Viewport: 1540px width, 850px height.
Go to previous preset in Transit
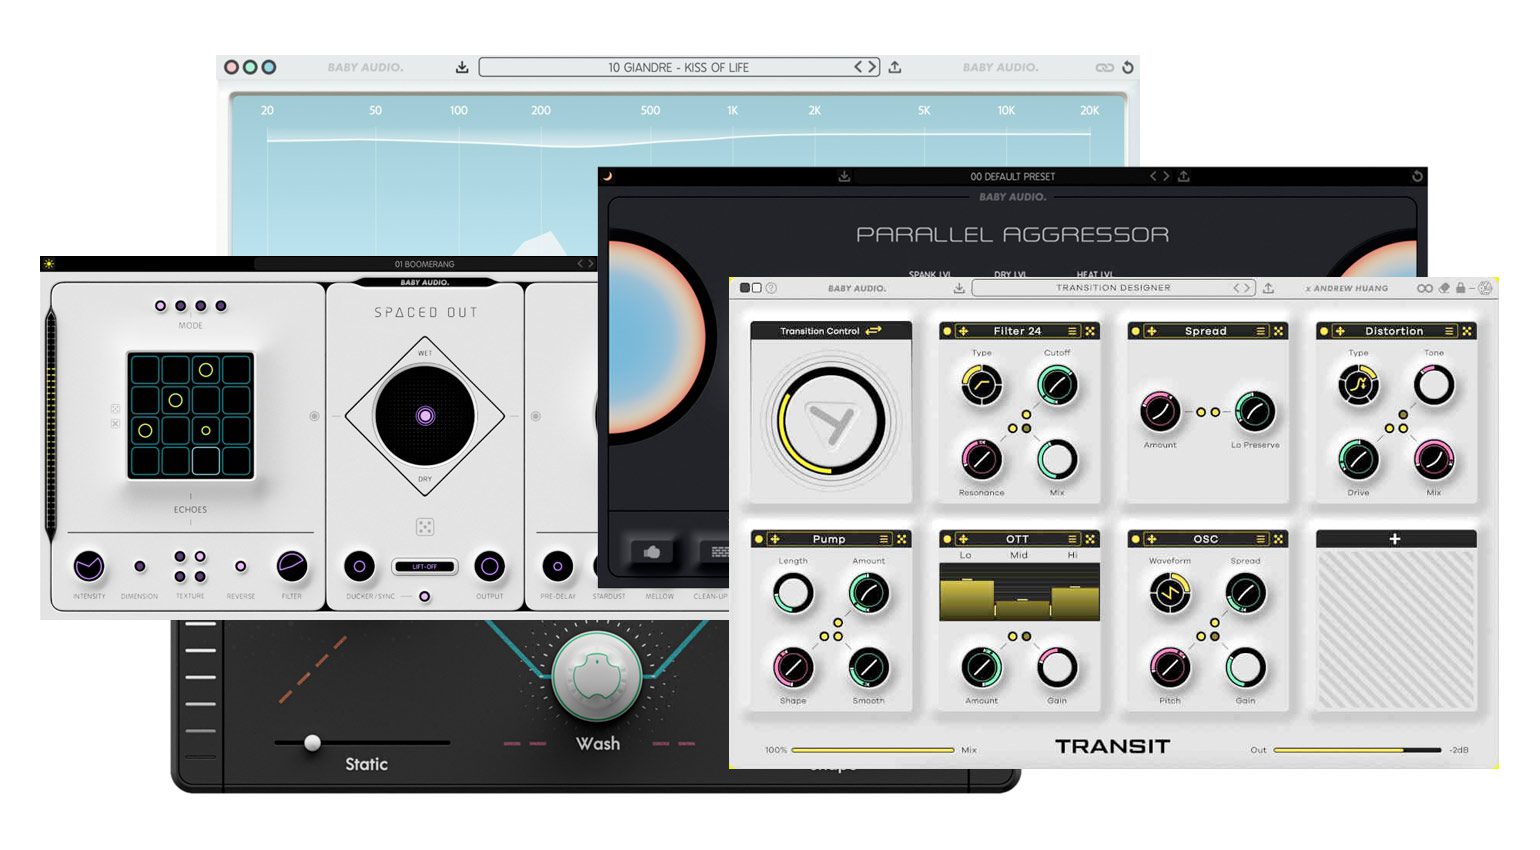pos(1237,288)
